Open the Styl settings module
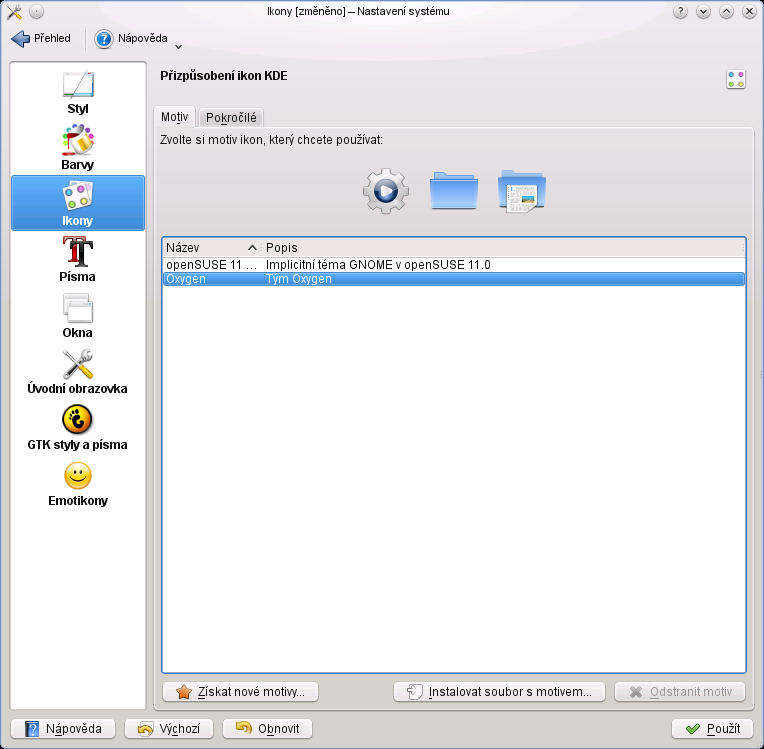Screen dimensions: 764x749 [77, 92]
